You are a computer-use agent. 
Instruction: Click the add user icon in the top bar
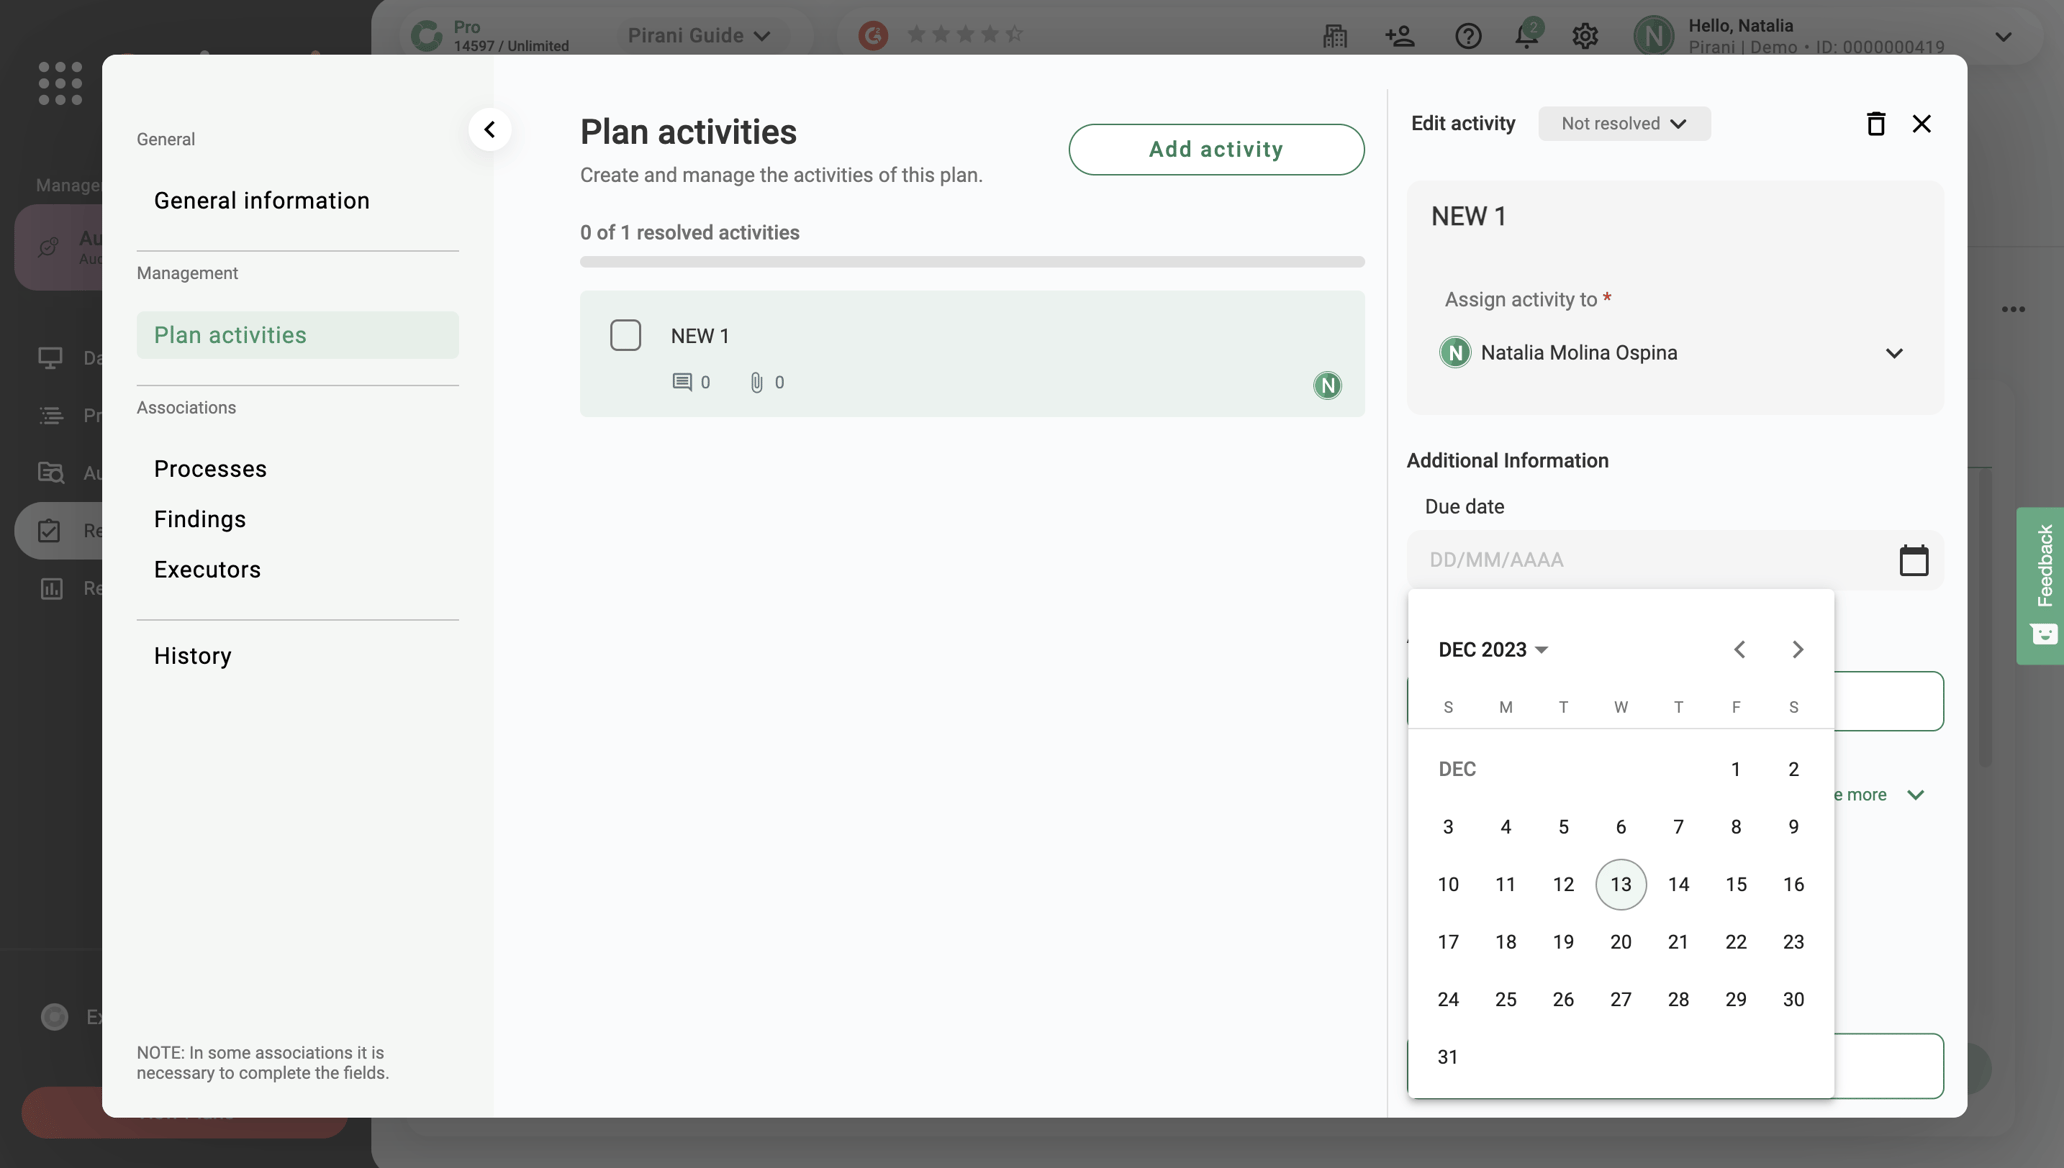(1400, 36)
